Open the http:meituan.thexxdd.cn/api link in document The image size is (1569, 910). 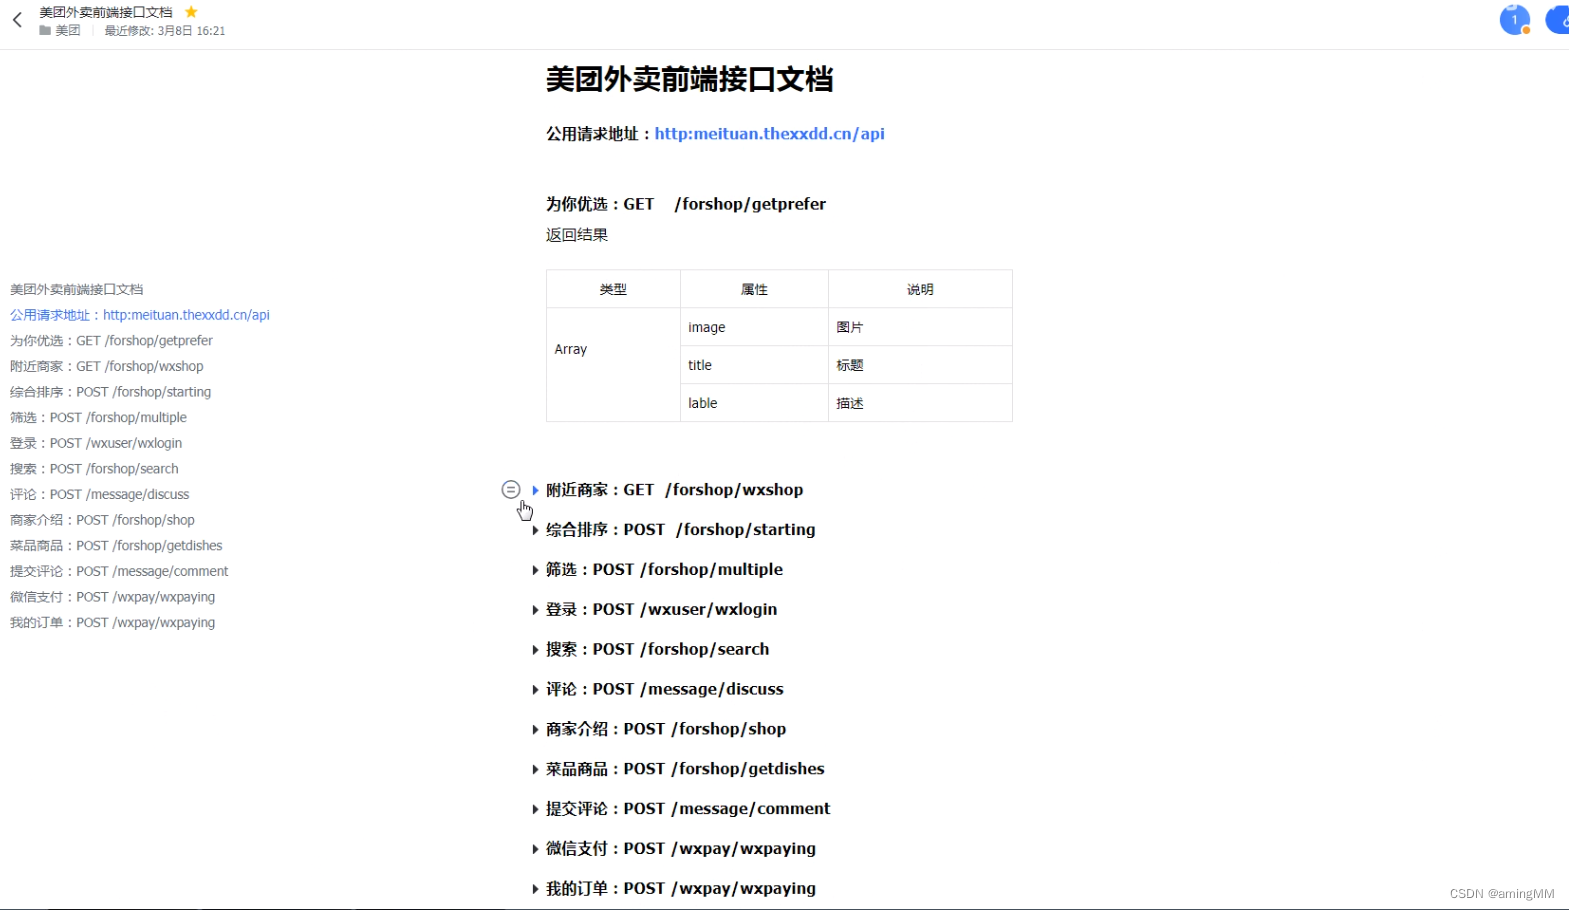coord(769,134)
